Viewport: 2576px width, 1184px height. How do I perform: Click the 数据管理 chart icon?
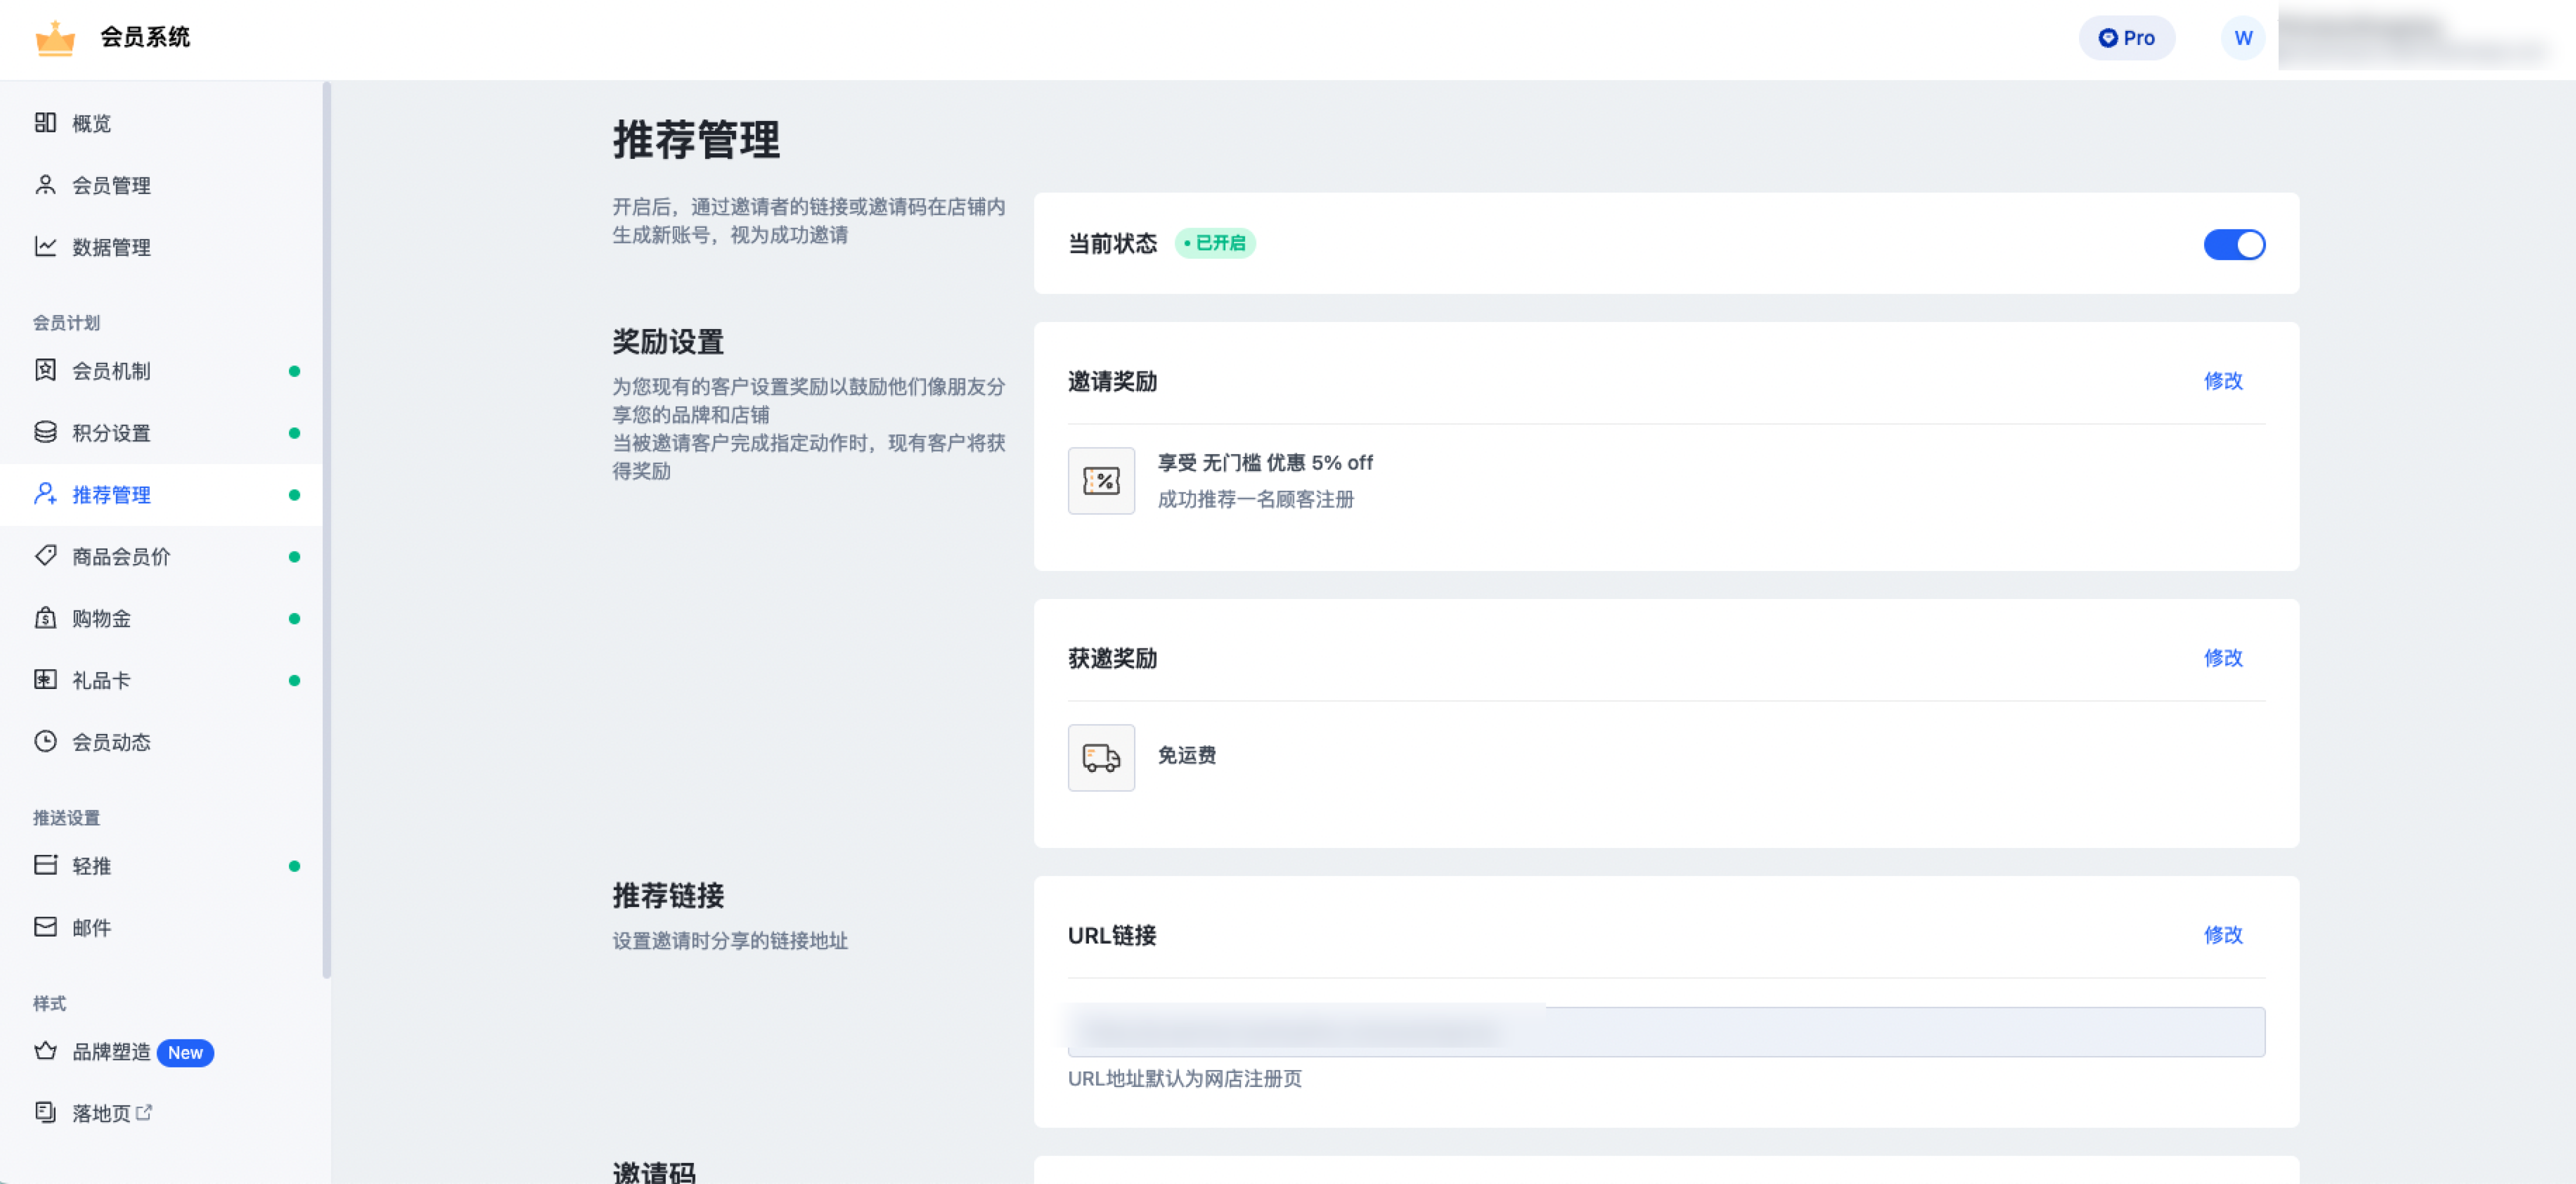point(45,246)
